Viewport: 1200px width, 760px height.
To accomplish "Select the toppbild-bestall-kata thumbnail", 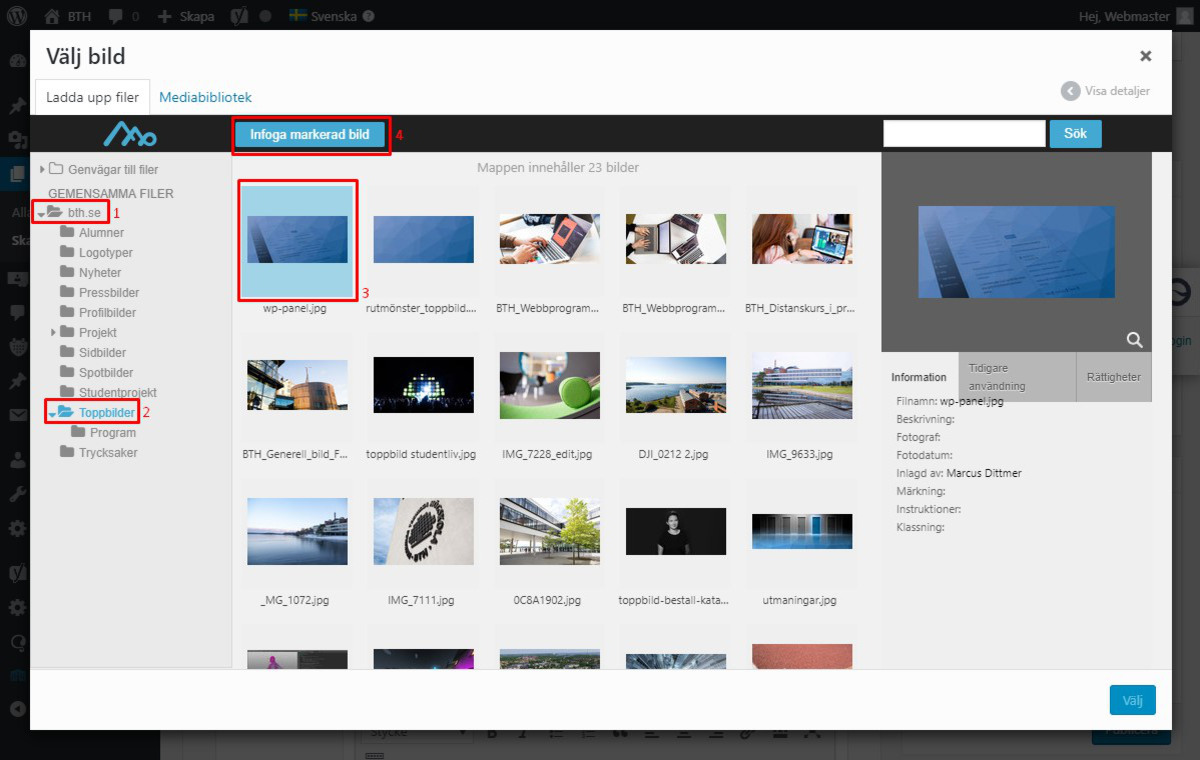I will 675,531.
